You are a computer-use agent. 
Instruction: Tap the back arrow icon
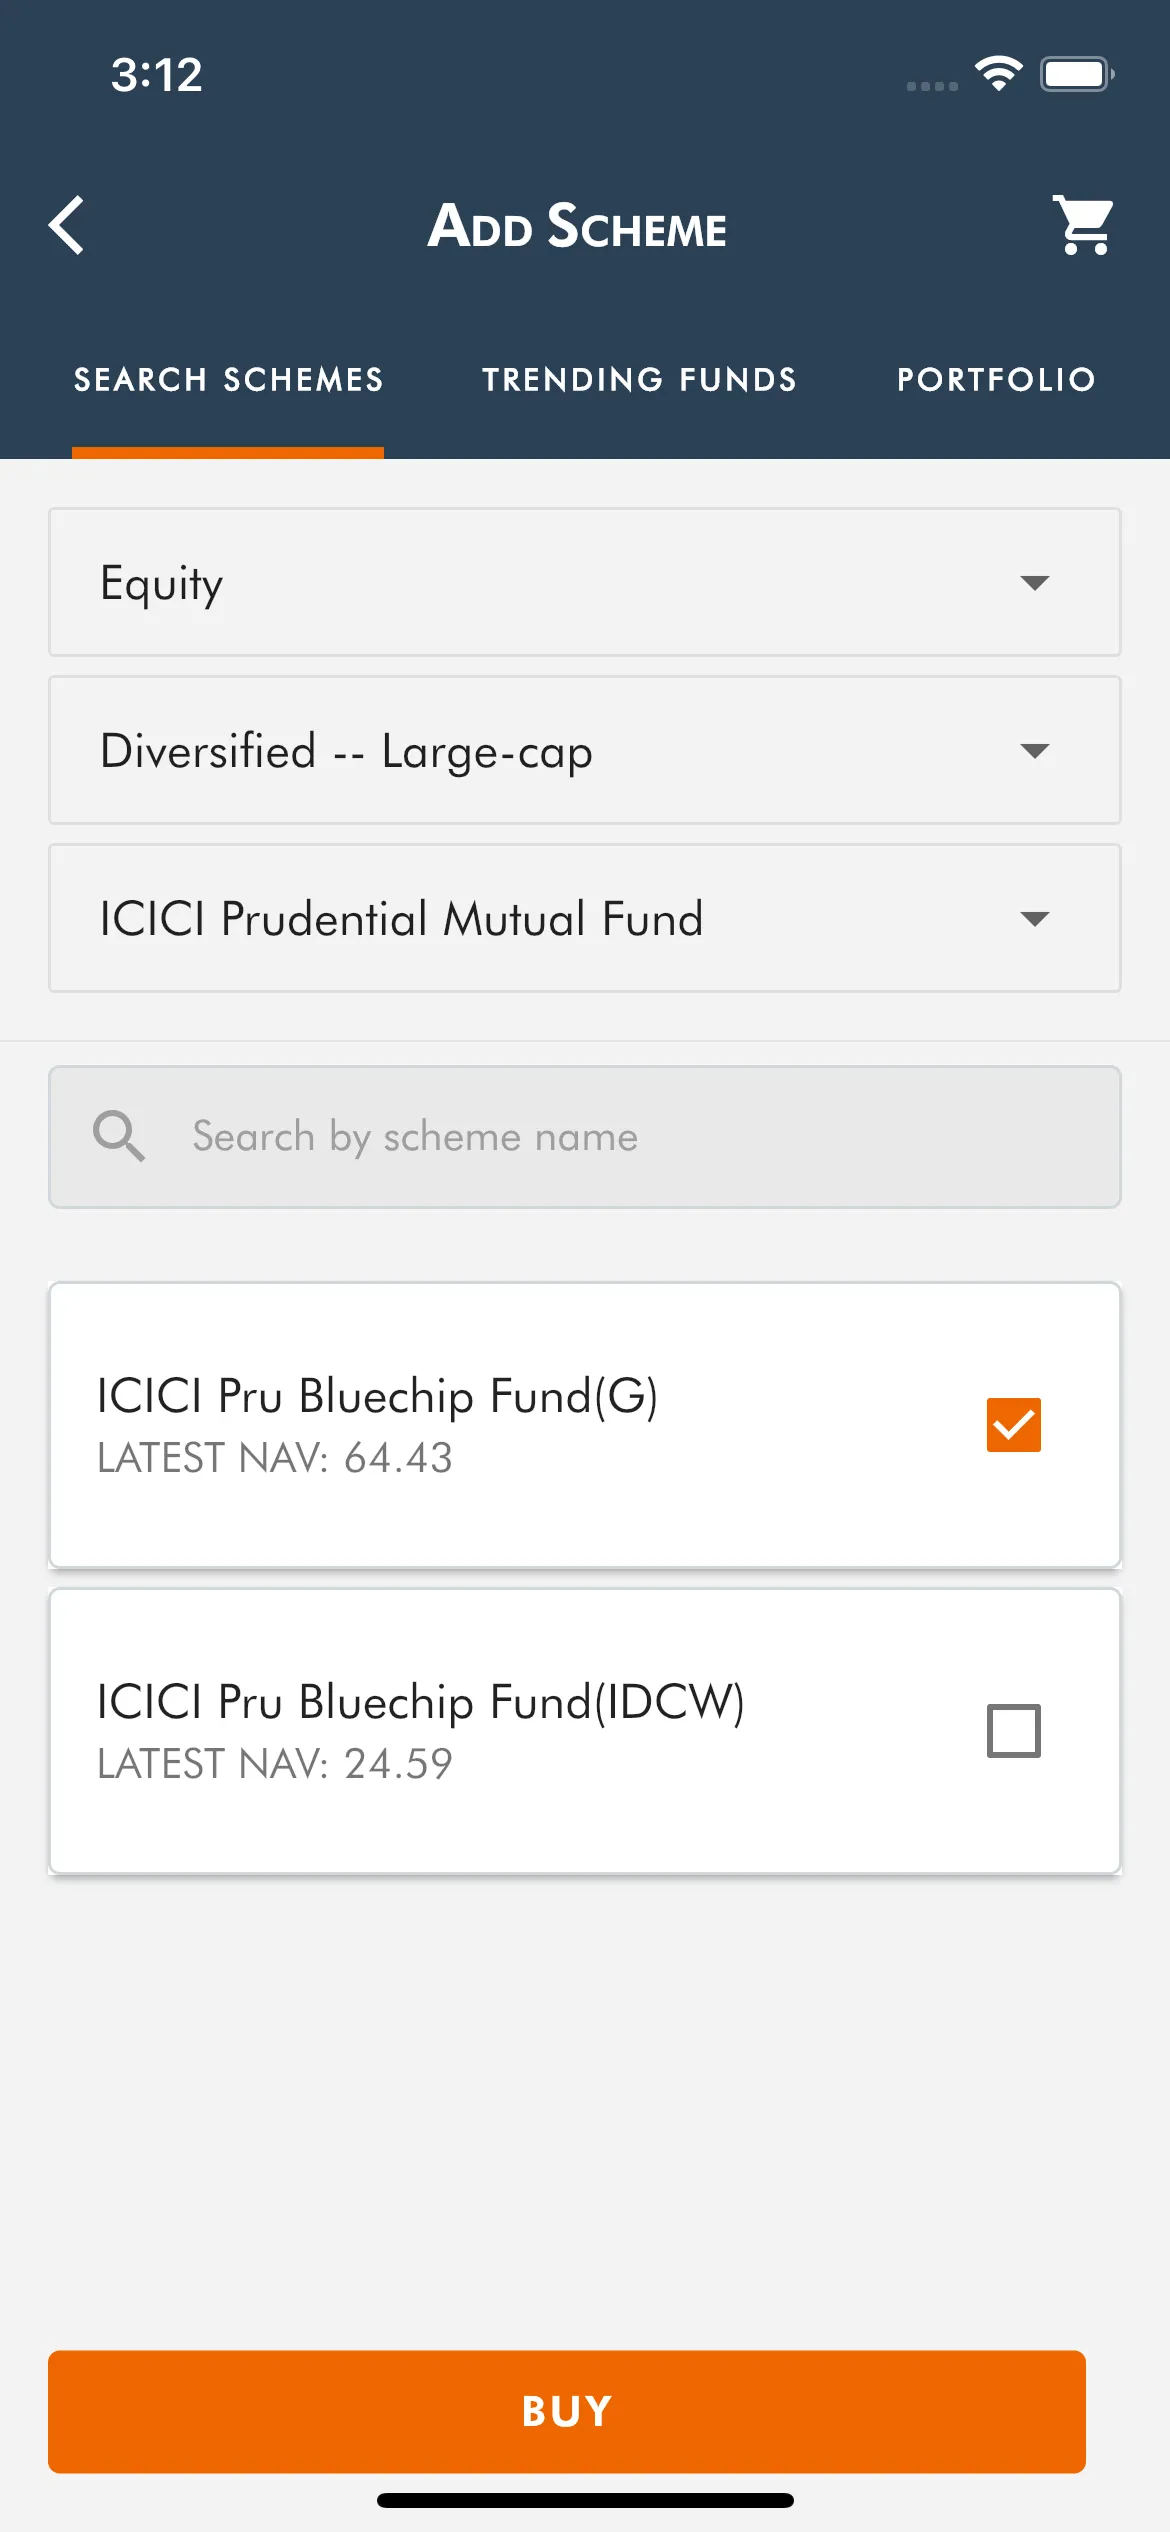(67, 226)
